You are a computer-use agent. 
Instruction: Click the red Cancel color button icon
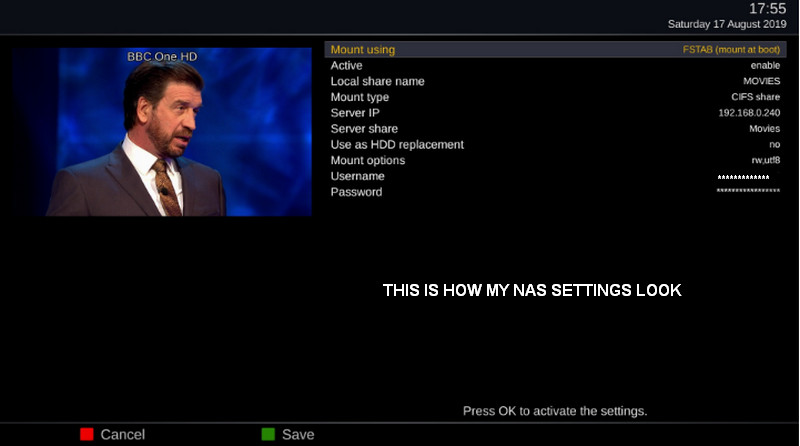click(x=87, y=434)
